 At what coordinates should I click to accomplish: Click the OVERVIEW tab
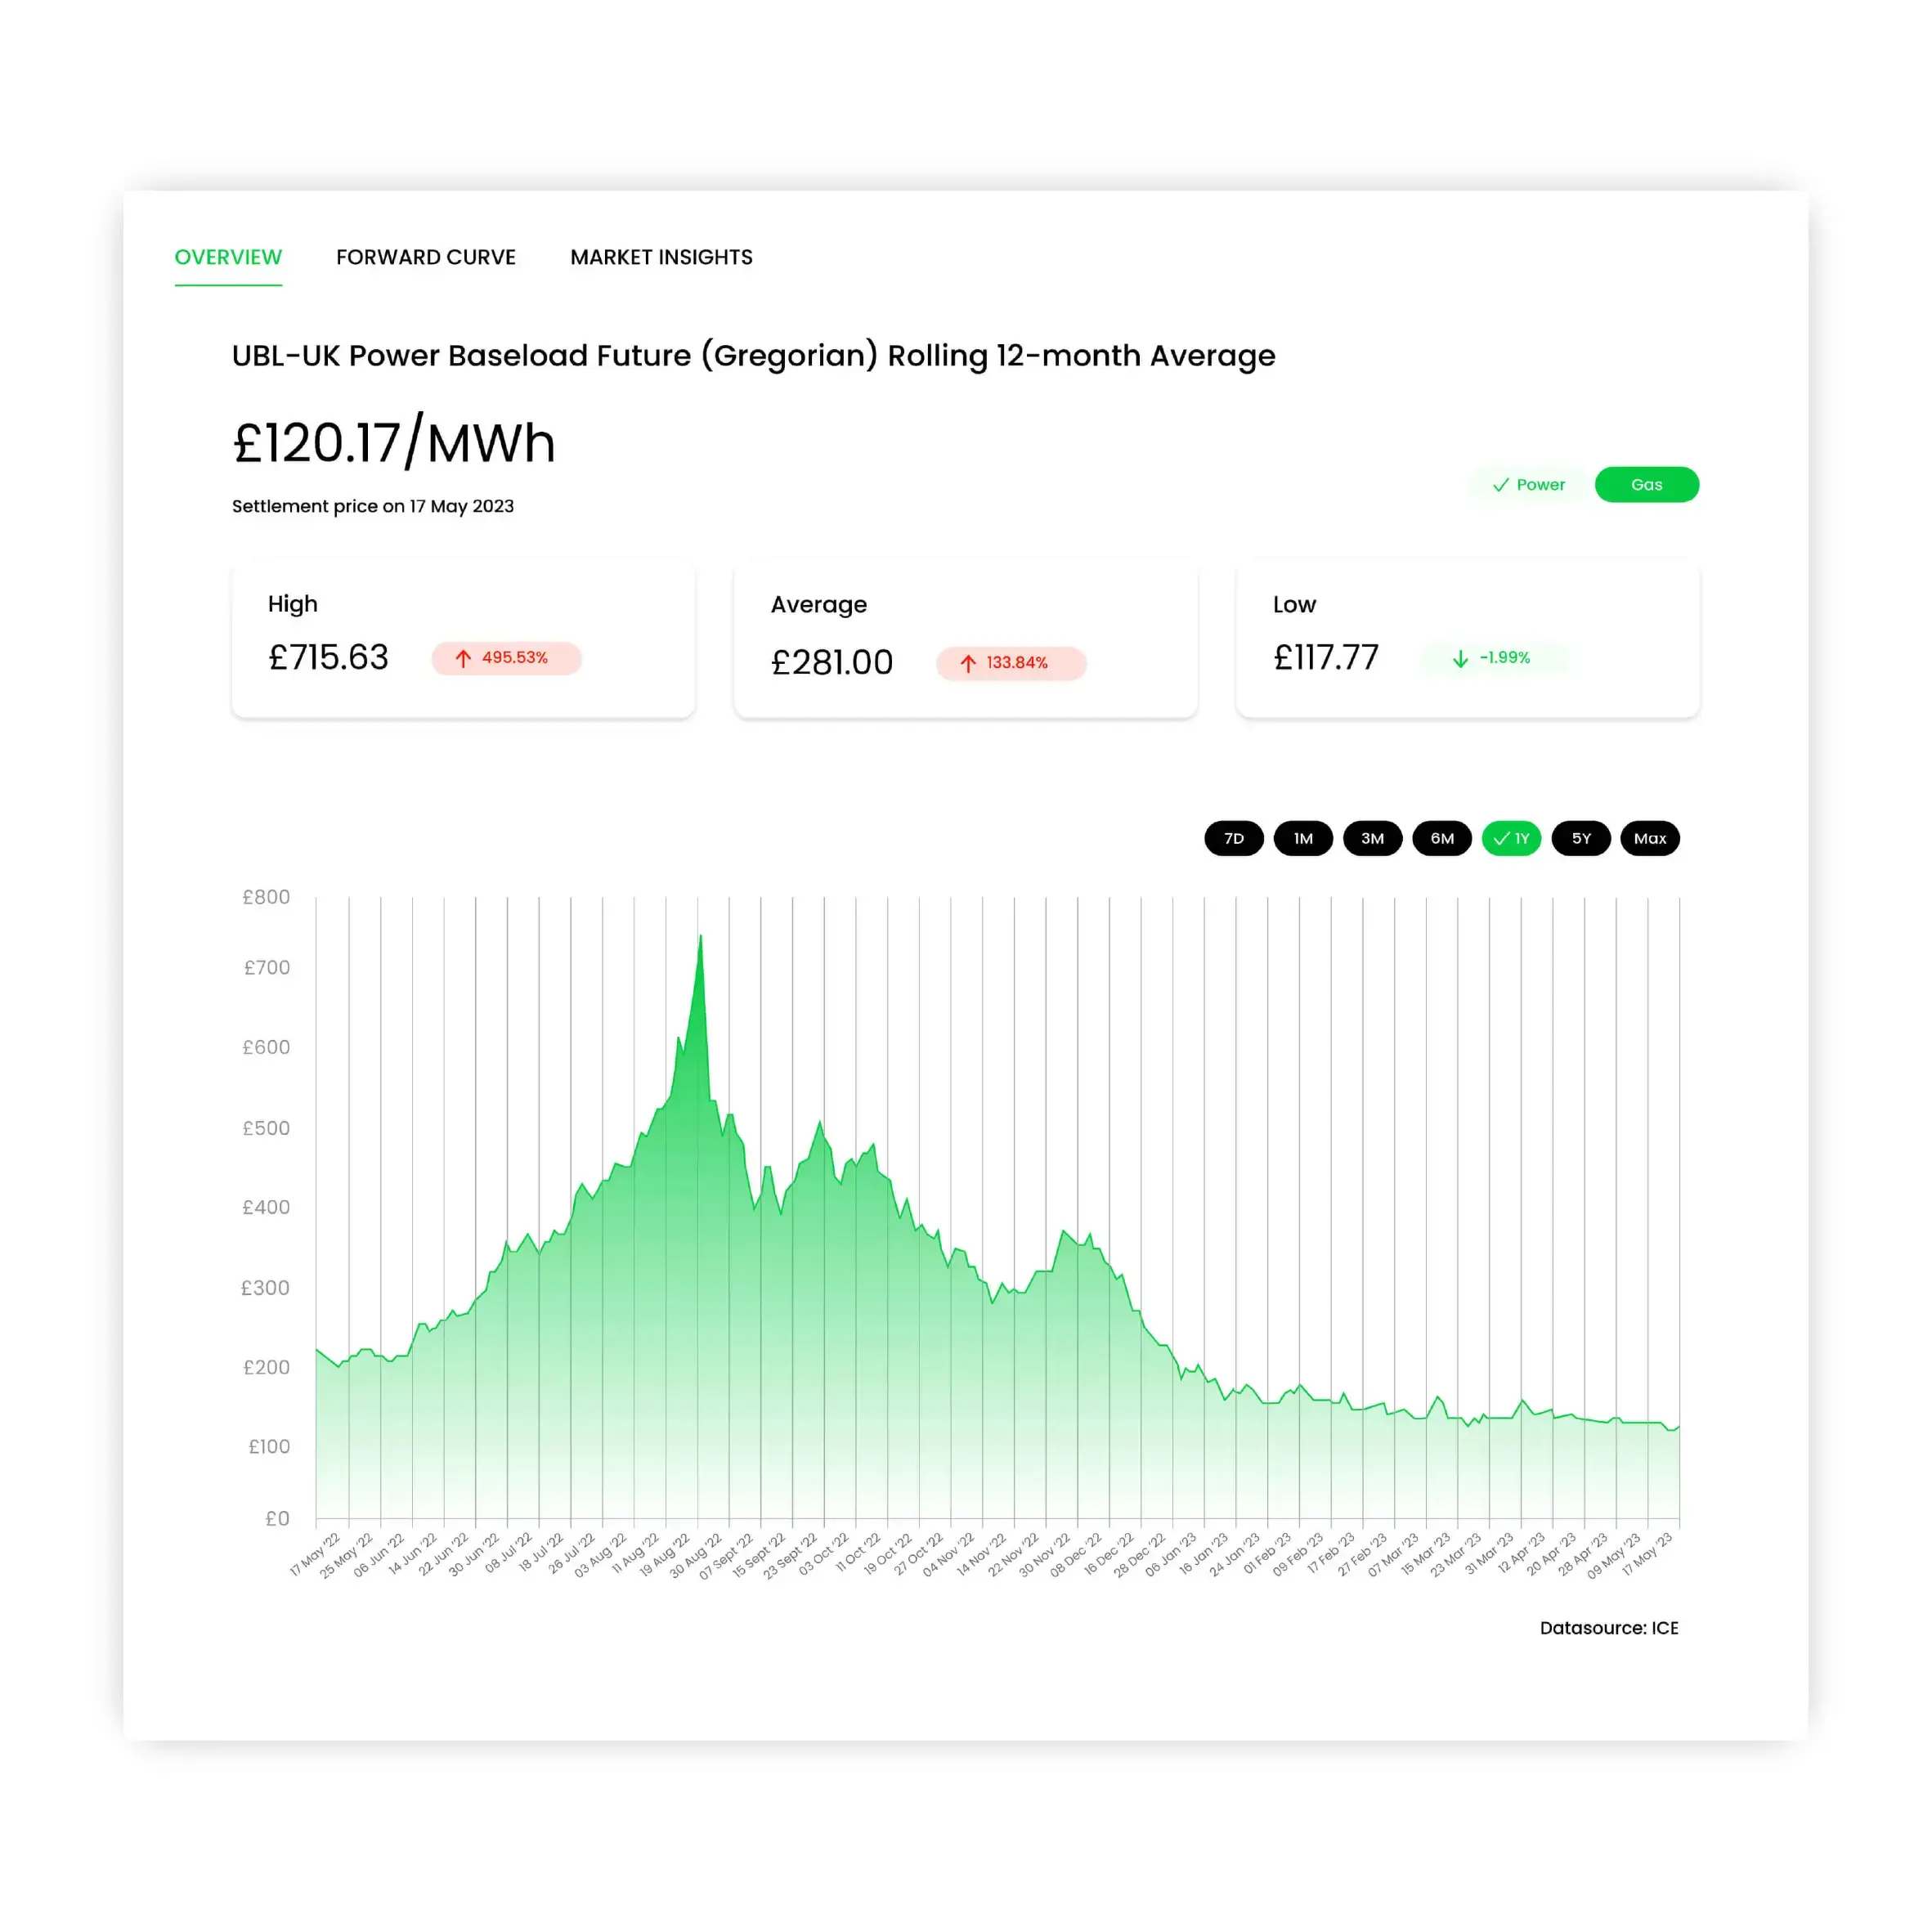pos(226,257)
